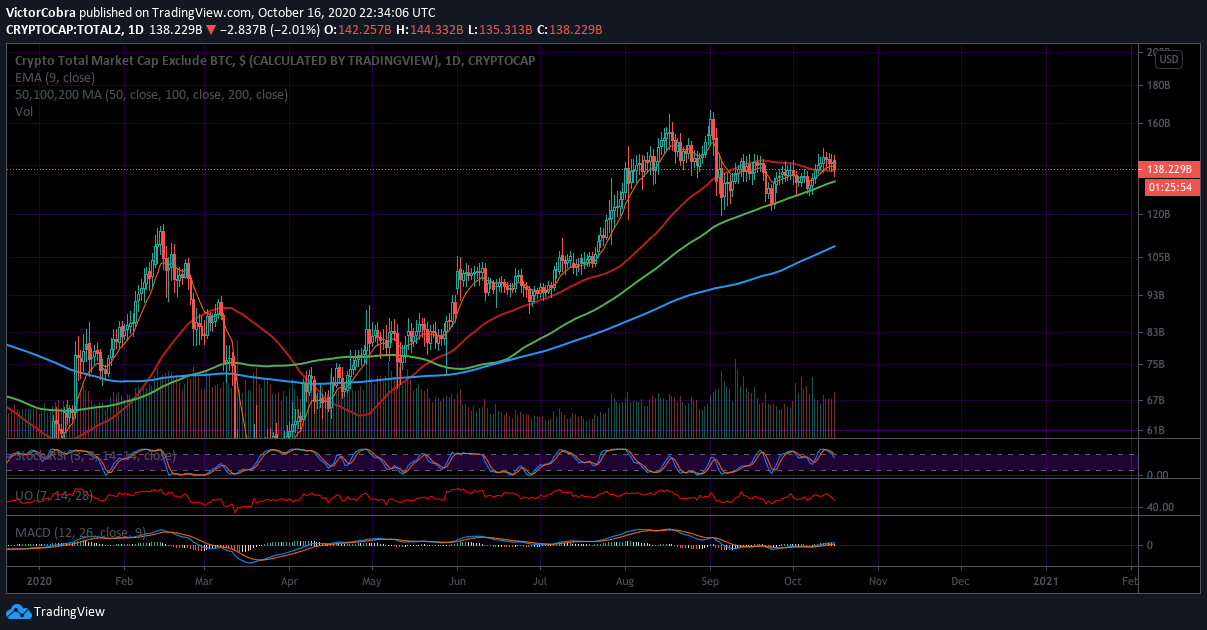Click the Nov label on time axis
This screenshot has width=1207, height=630.
pyautogui.click(x=877, y=580)
